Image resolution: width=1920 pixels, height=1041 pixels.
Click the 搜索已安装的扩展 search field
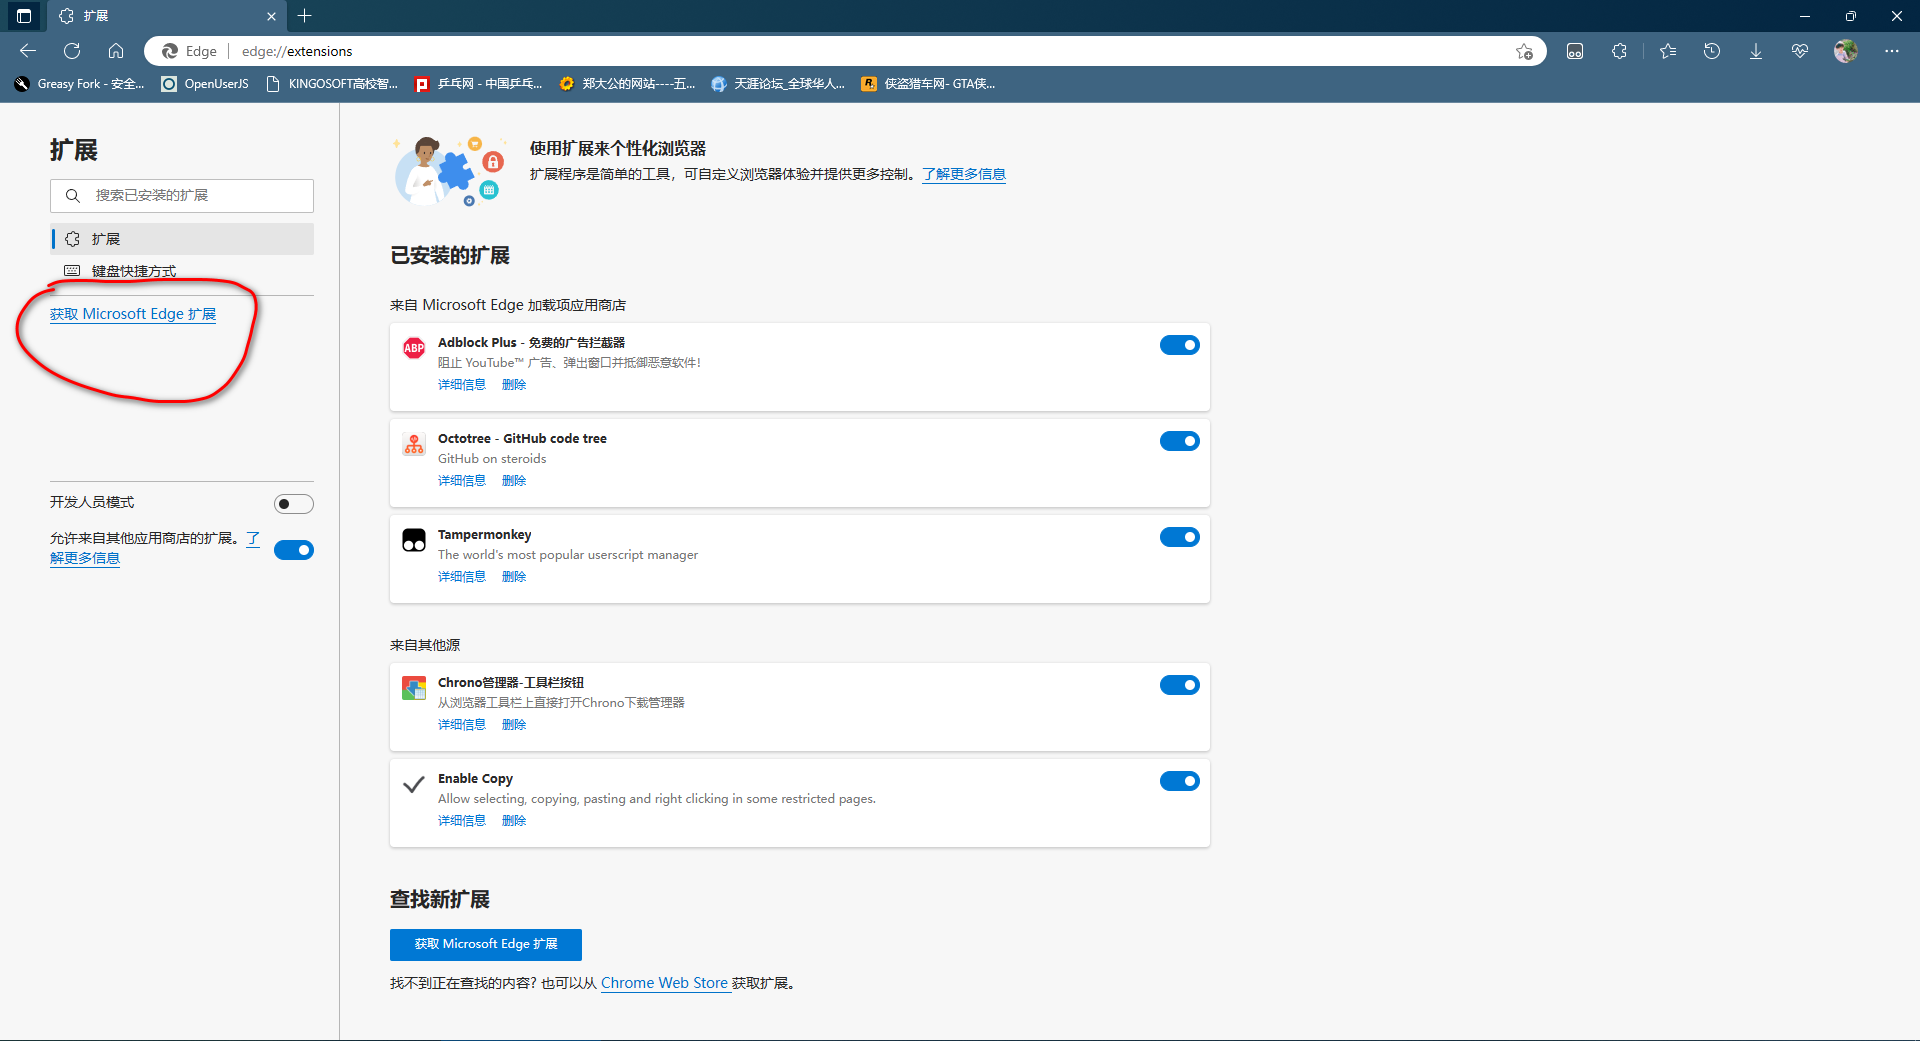[x=182, y=196]
